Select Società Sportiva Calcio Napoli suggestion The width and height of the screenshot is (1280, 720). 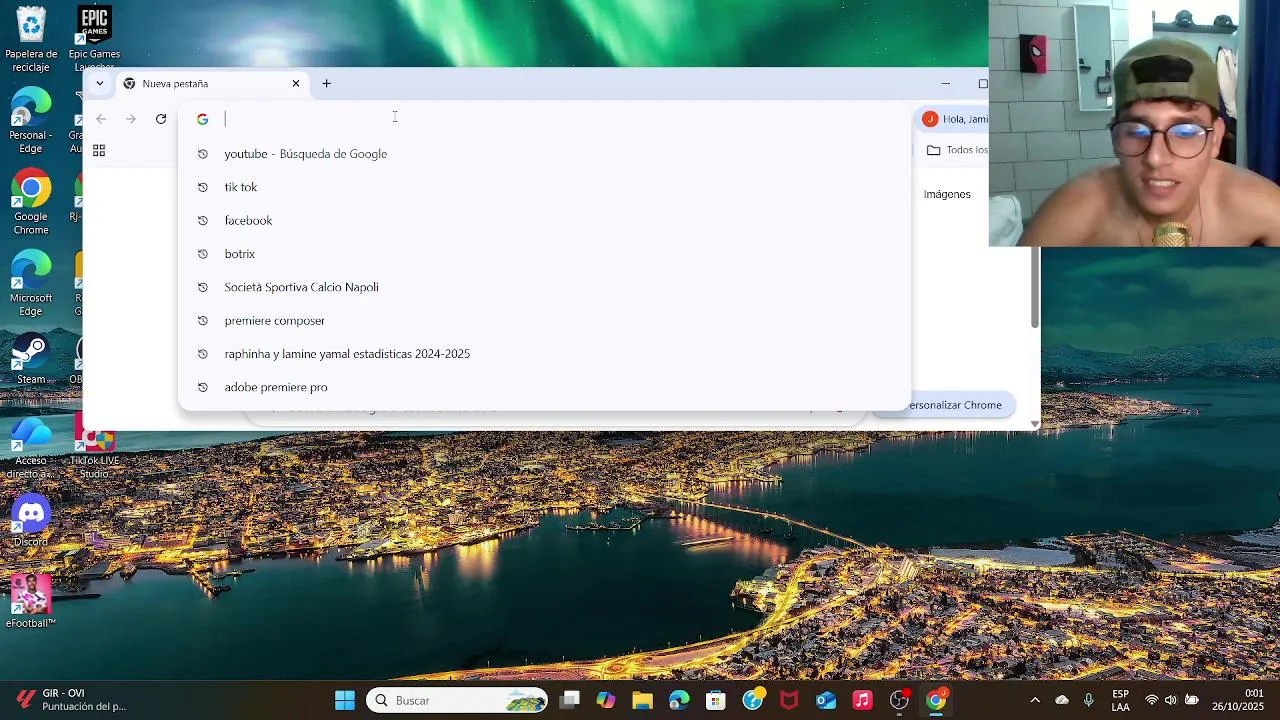[x=544, y=287]
